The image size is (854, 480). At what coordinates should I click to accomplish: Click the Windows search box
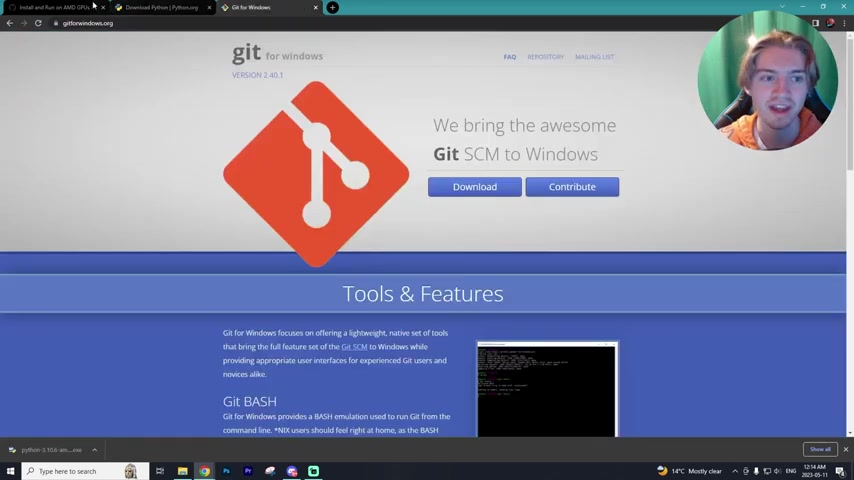[85, 471]
